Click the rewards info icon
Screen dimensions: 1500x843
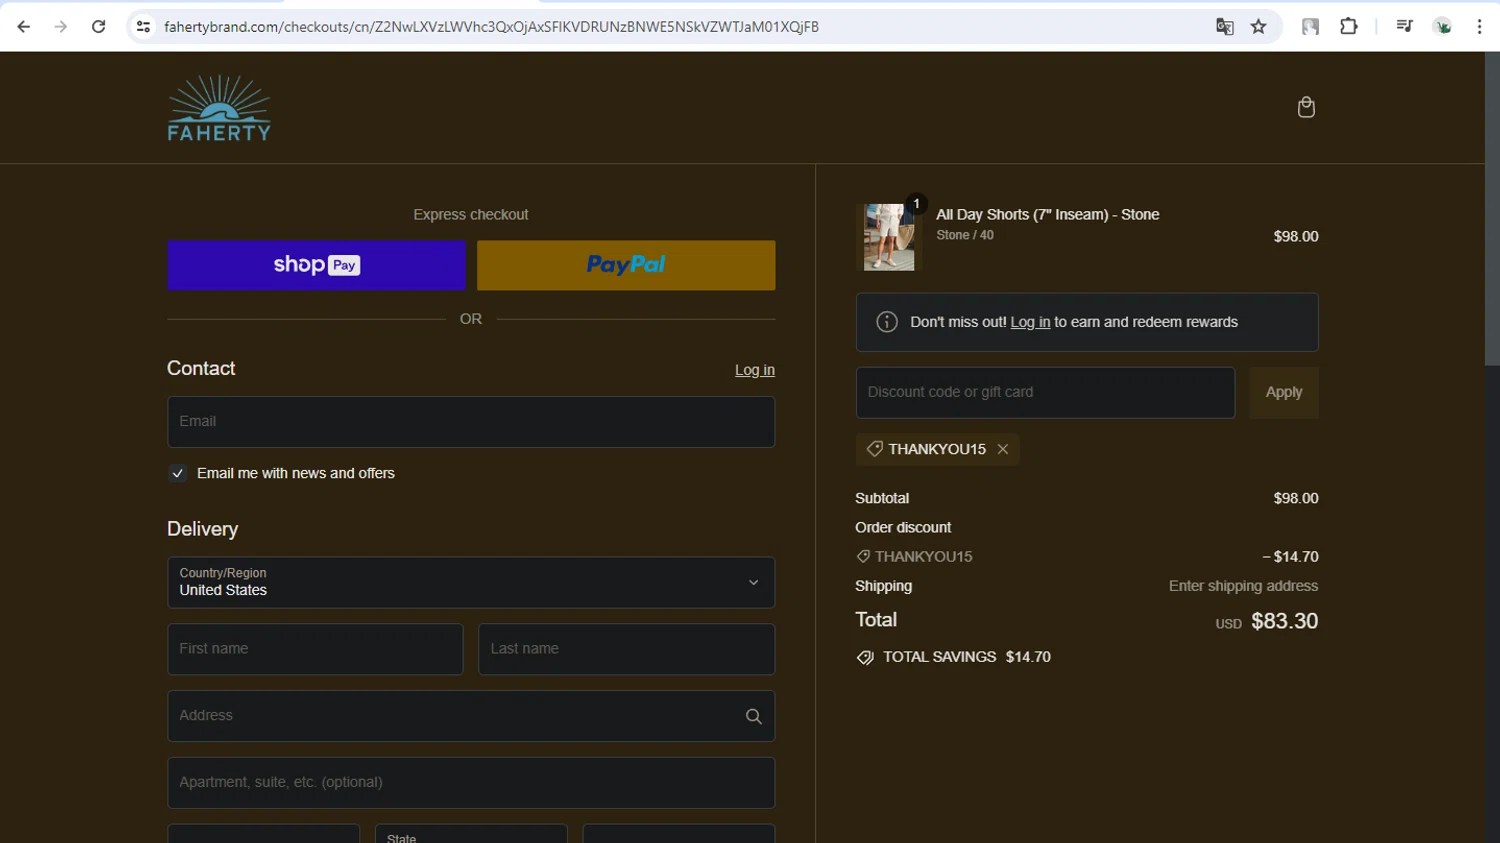pyautogui.click(x=887, y=322)
